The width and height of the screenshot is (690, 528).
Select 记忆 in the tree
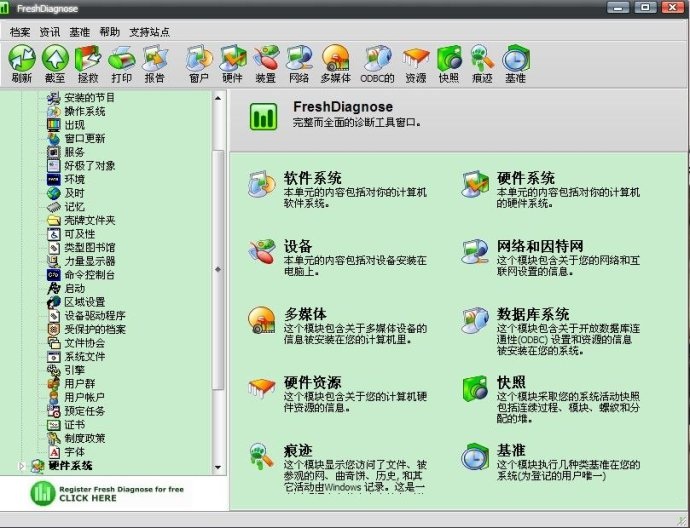point(74,206)
